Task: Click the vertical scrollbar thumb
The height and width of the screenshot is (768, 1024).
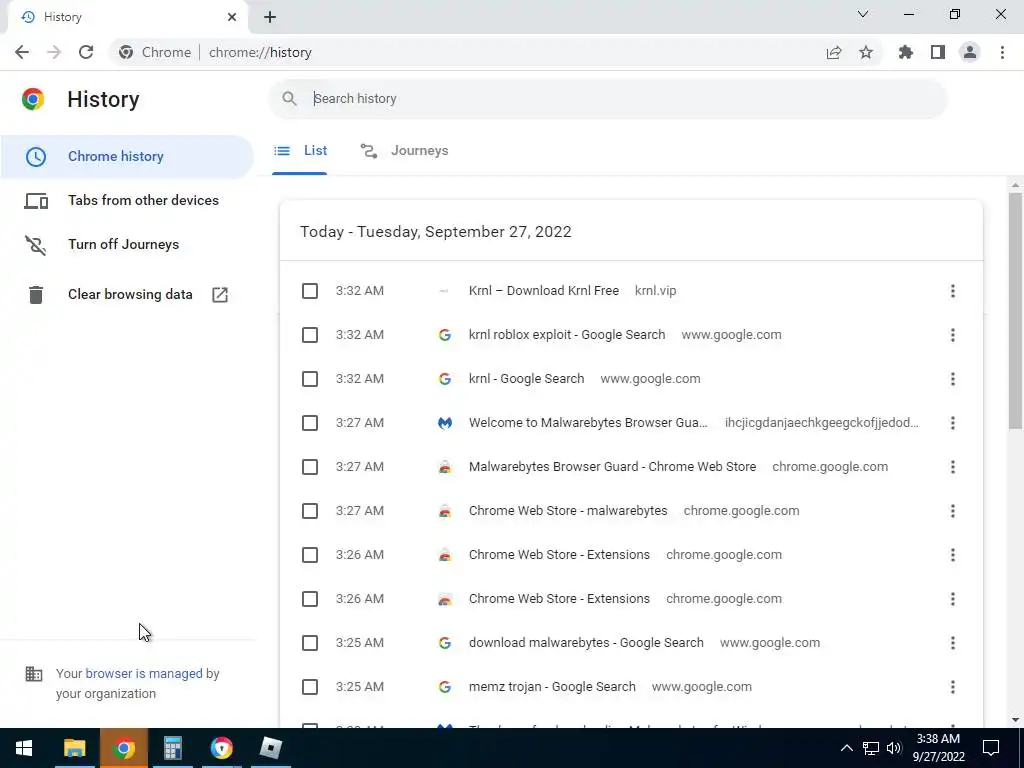Action: tap(1015, 311)
